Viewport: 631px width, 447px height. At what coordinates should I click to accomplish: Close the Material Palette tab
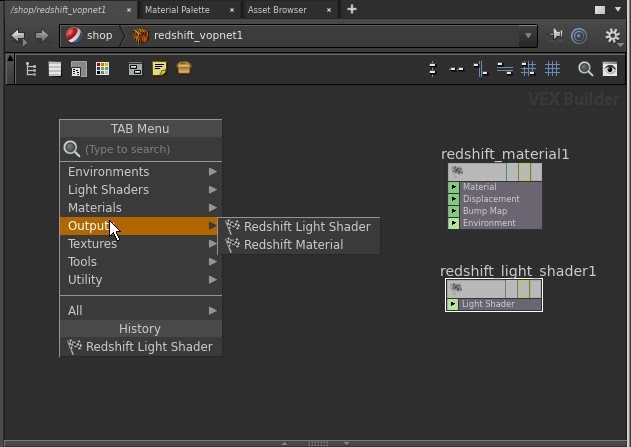(232, 10)
